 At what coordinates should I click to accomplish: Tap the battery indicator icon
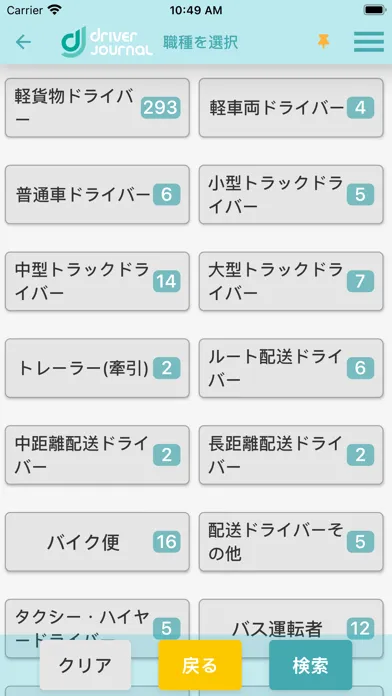click(x=374, y=10)
